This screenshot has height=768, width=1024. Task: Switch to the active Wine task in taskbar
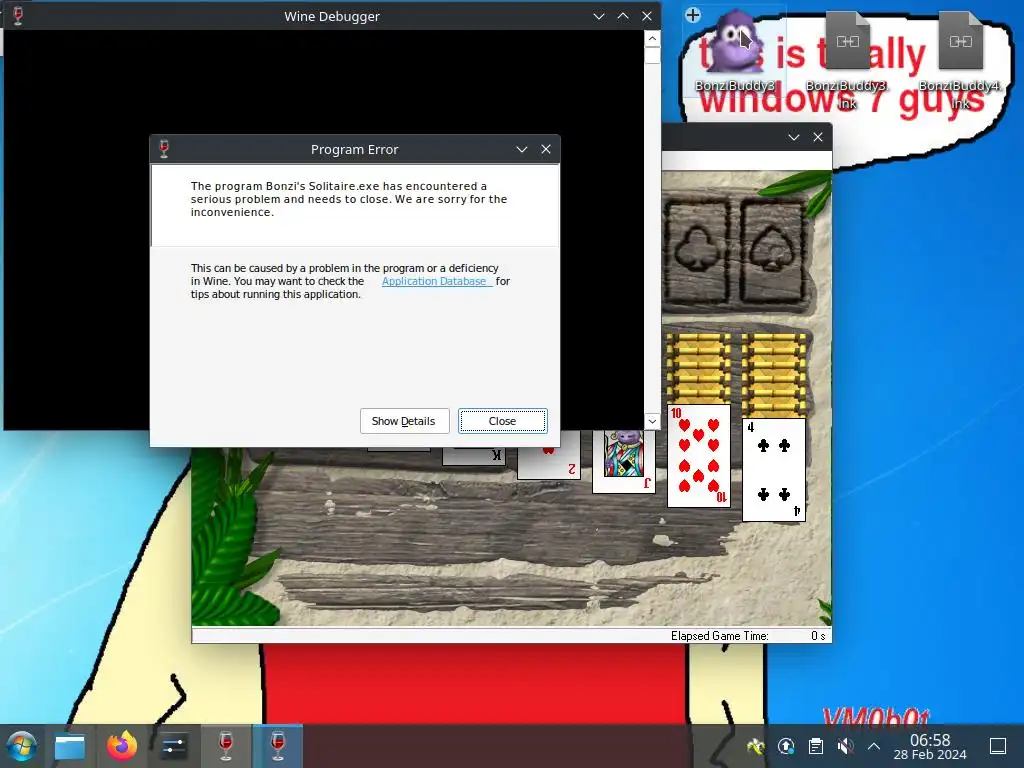click(x=278, y=746)
